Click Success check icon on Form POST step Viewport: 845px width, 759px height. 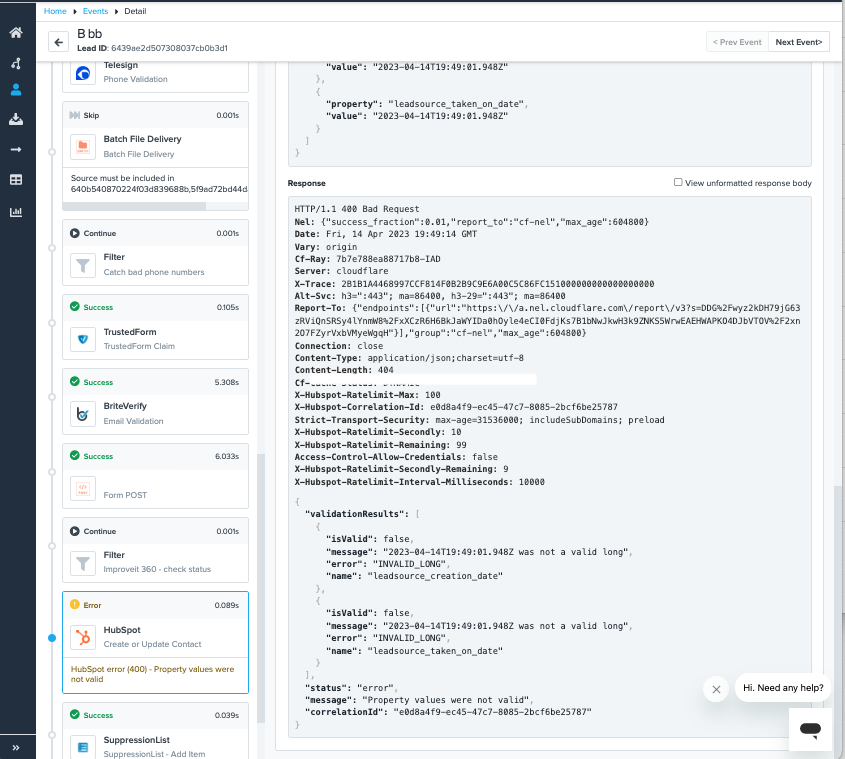point(75,456)
